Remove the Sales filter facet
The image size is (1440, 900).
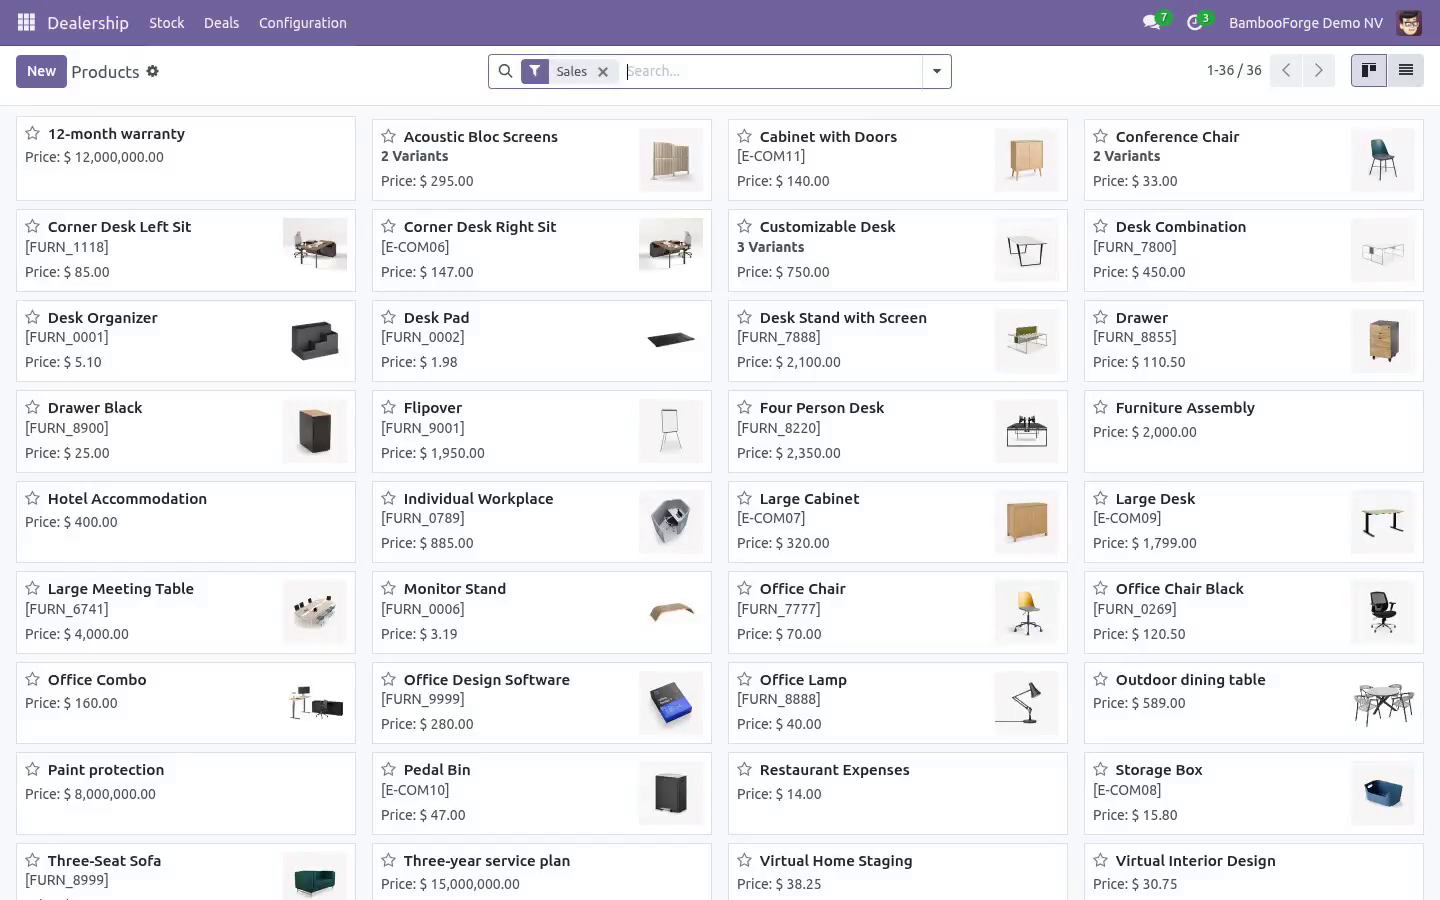pos(603,72)
